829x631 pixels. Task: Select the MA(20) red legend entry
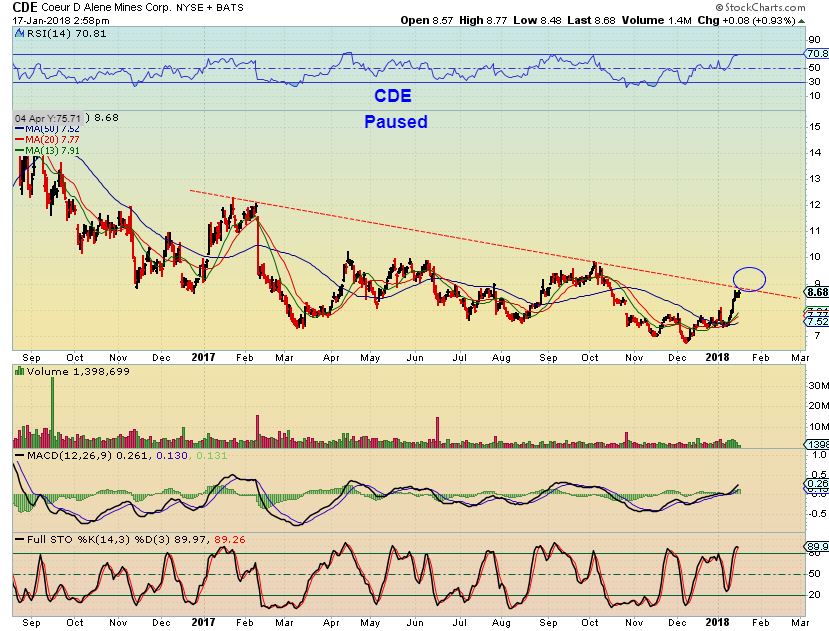click(x=48, y=140)
